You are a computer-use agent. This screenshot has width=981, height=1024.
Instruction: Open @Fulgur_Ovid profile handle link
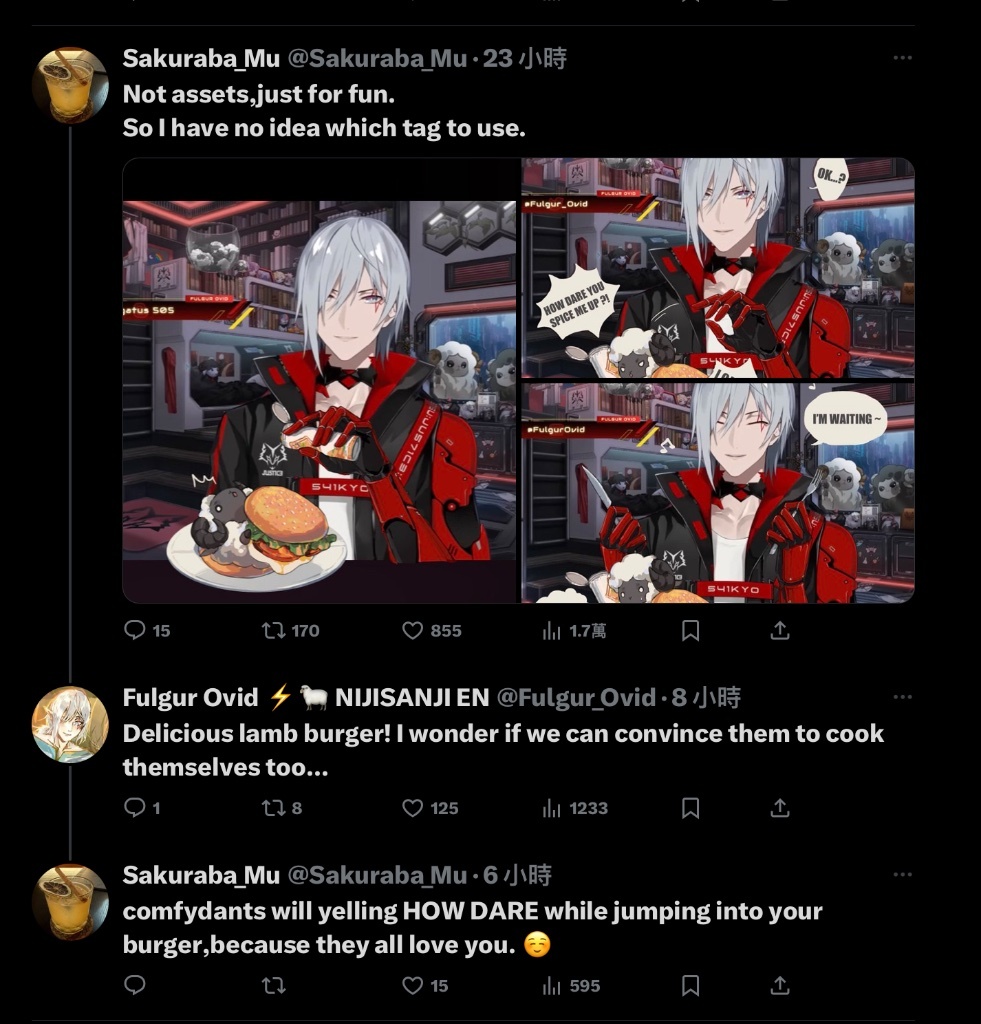pyautogui.click(x=576, y=697)
